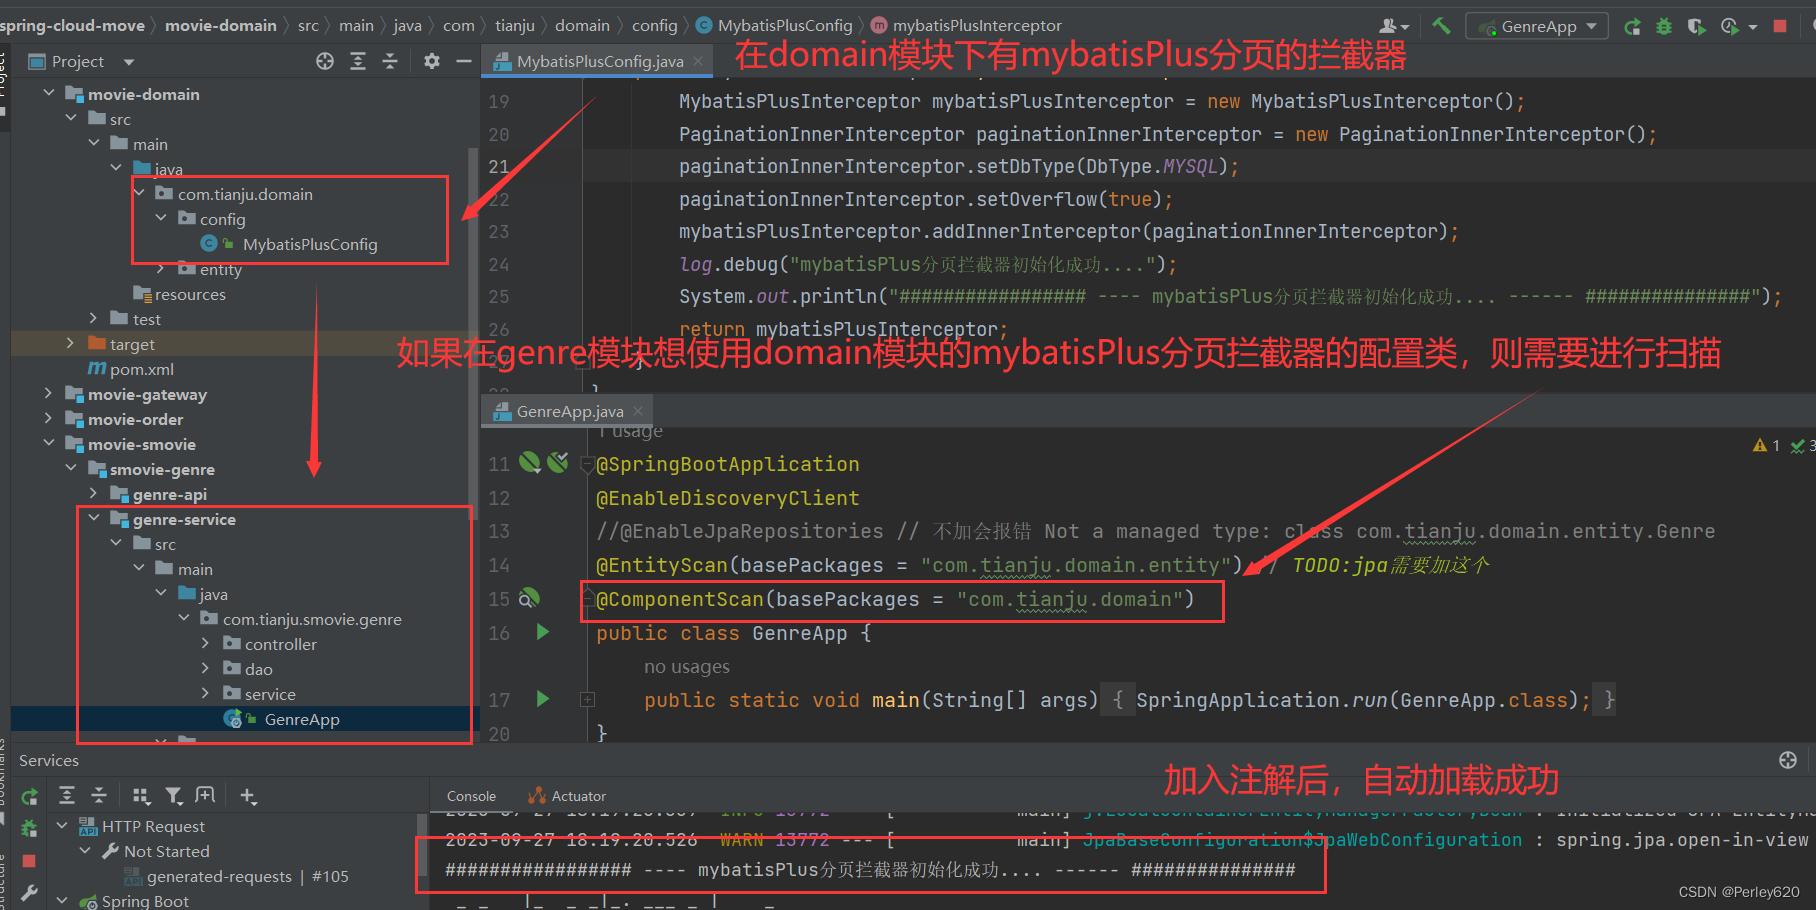Debug the service in Services sidebar
The height and width of the screenshot is (910, 1816).
(29, 828)
